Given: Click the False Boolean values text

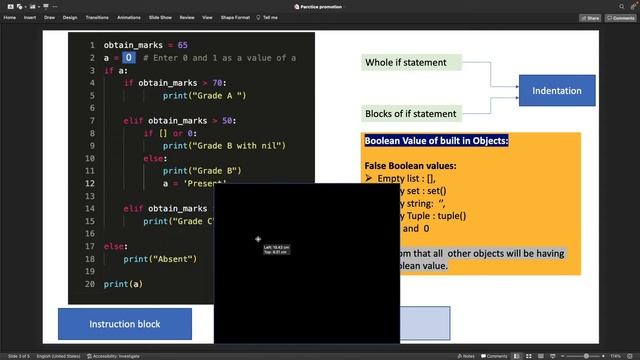Looking at the screenshot, I should [x=410, y=166].
